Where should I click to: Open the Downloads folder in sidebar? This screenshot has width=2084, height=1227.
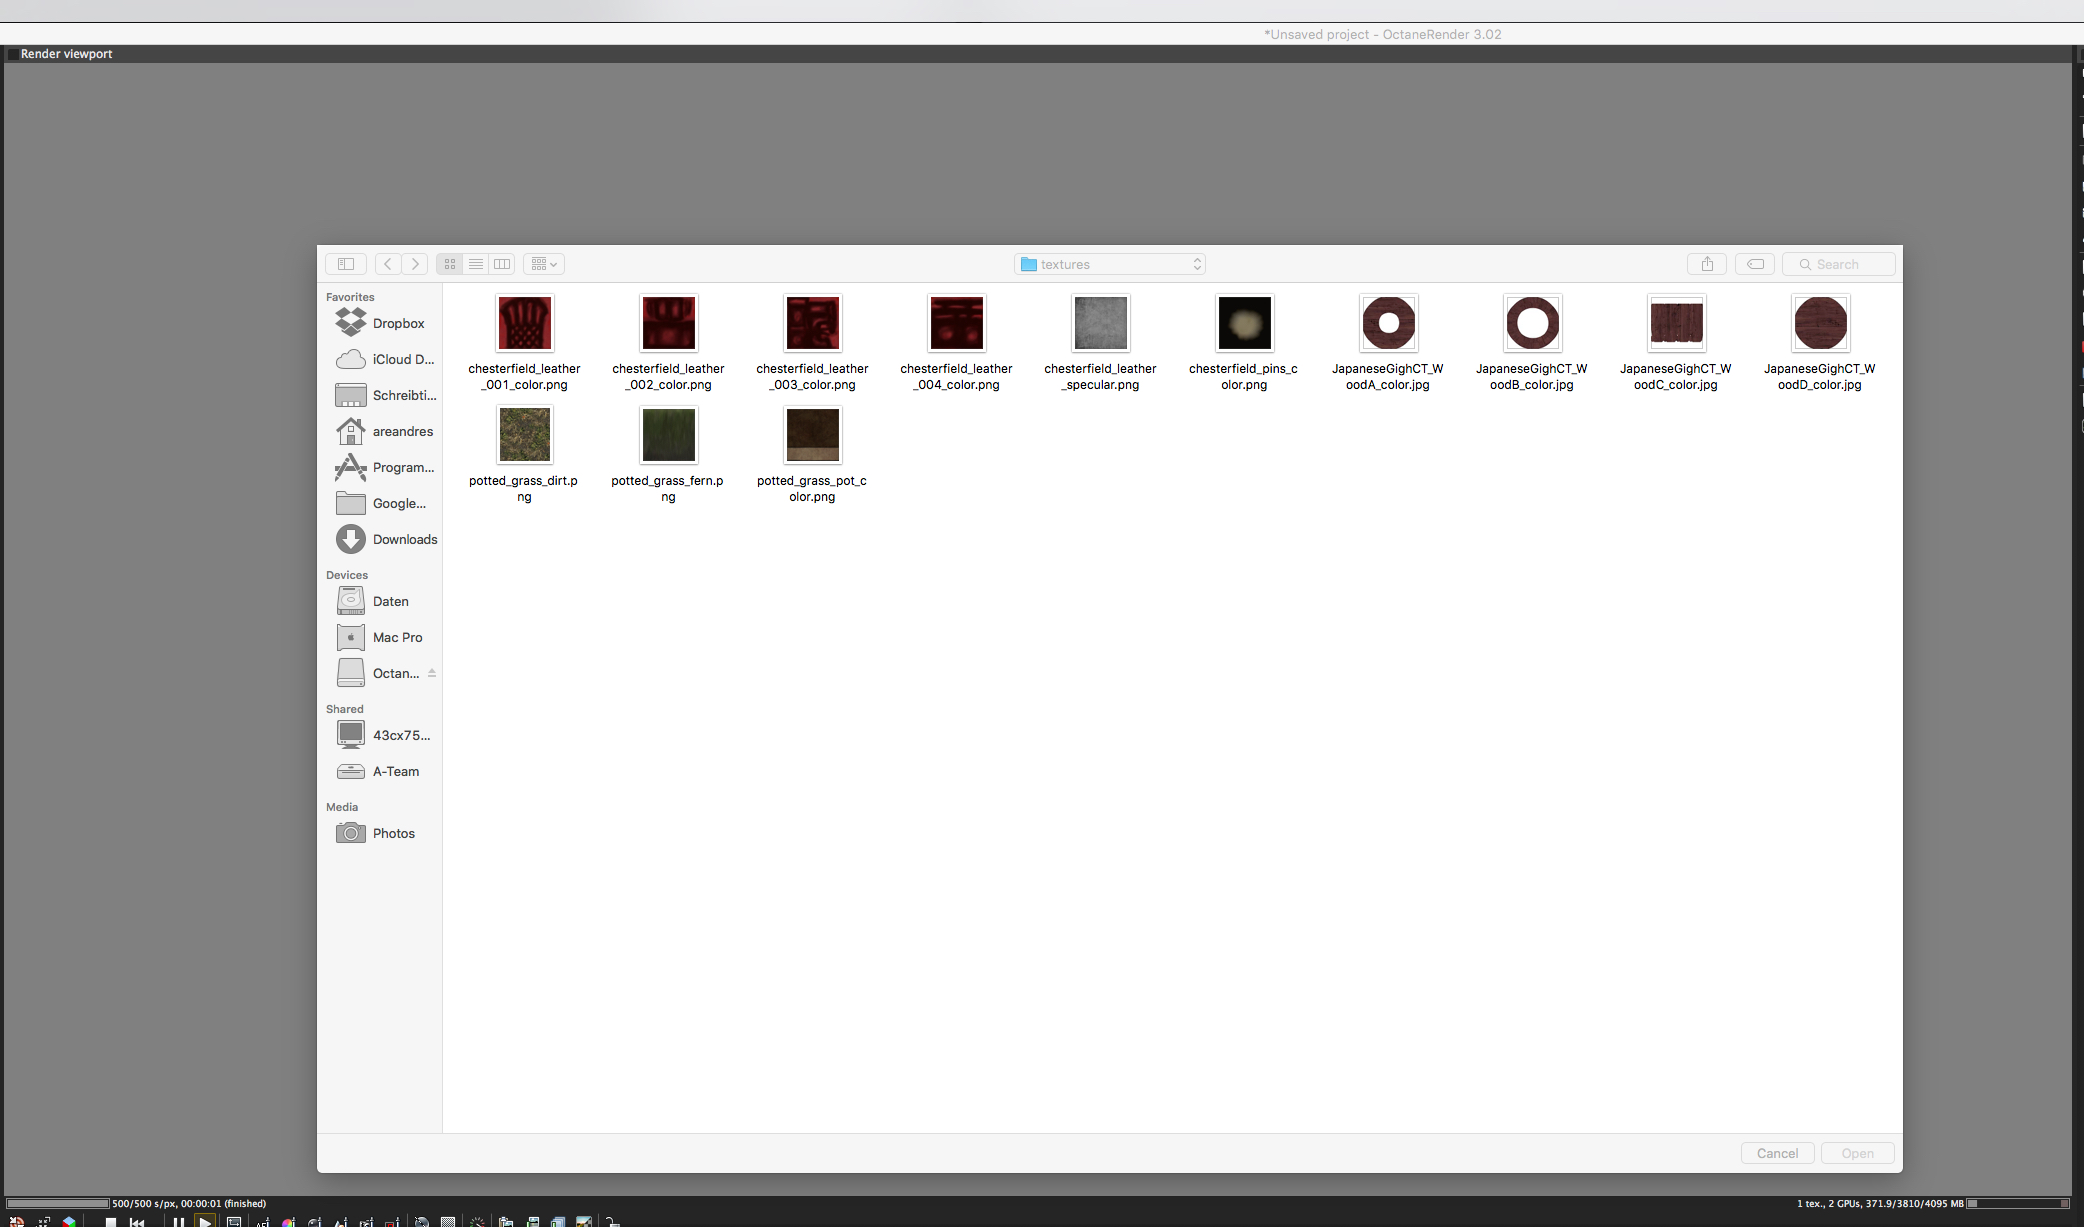click(404, 539)
